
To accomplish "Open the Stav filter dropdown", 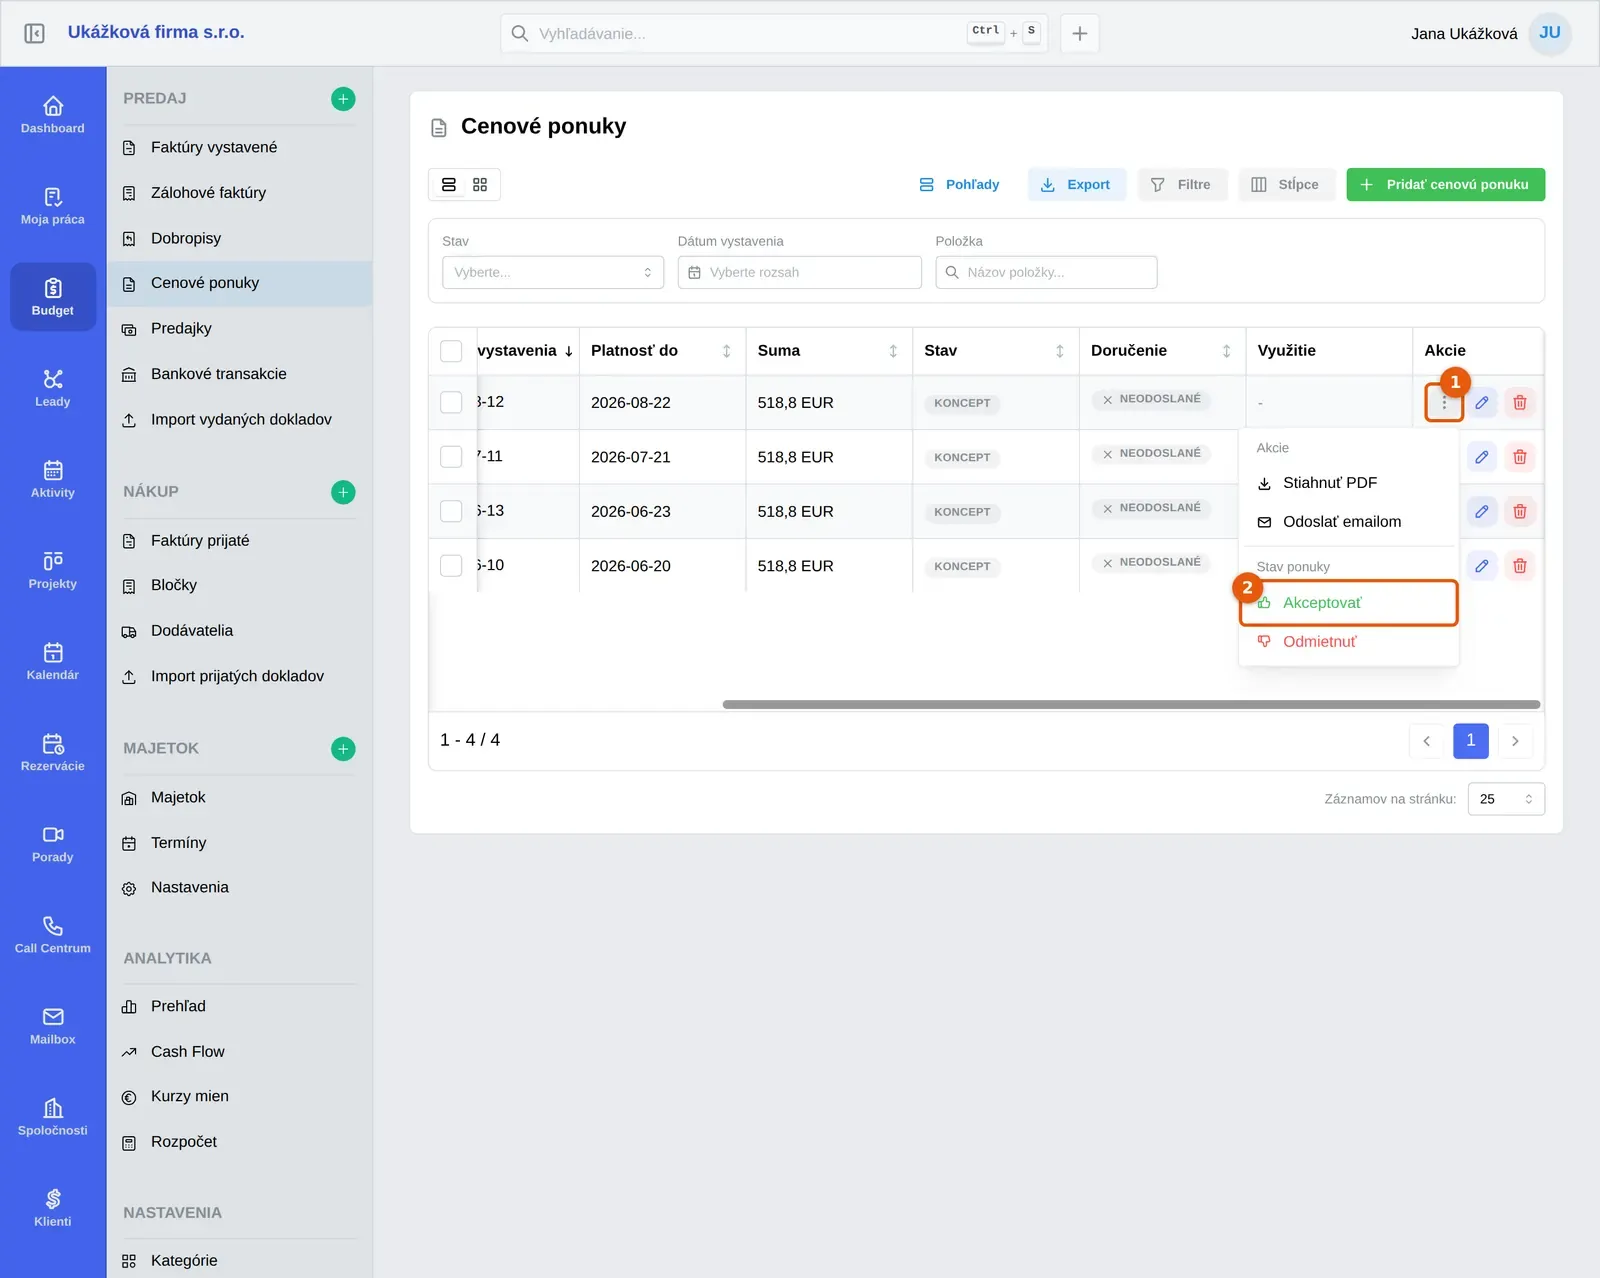I will tap(553, 272).
